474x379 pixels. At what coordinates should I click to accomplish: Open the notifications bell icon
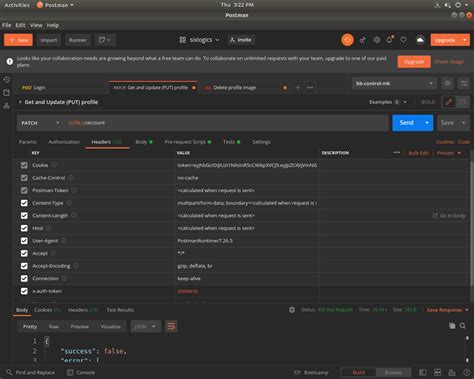click(x=390, y=40)
